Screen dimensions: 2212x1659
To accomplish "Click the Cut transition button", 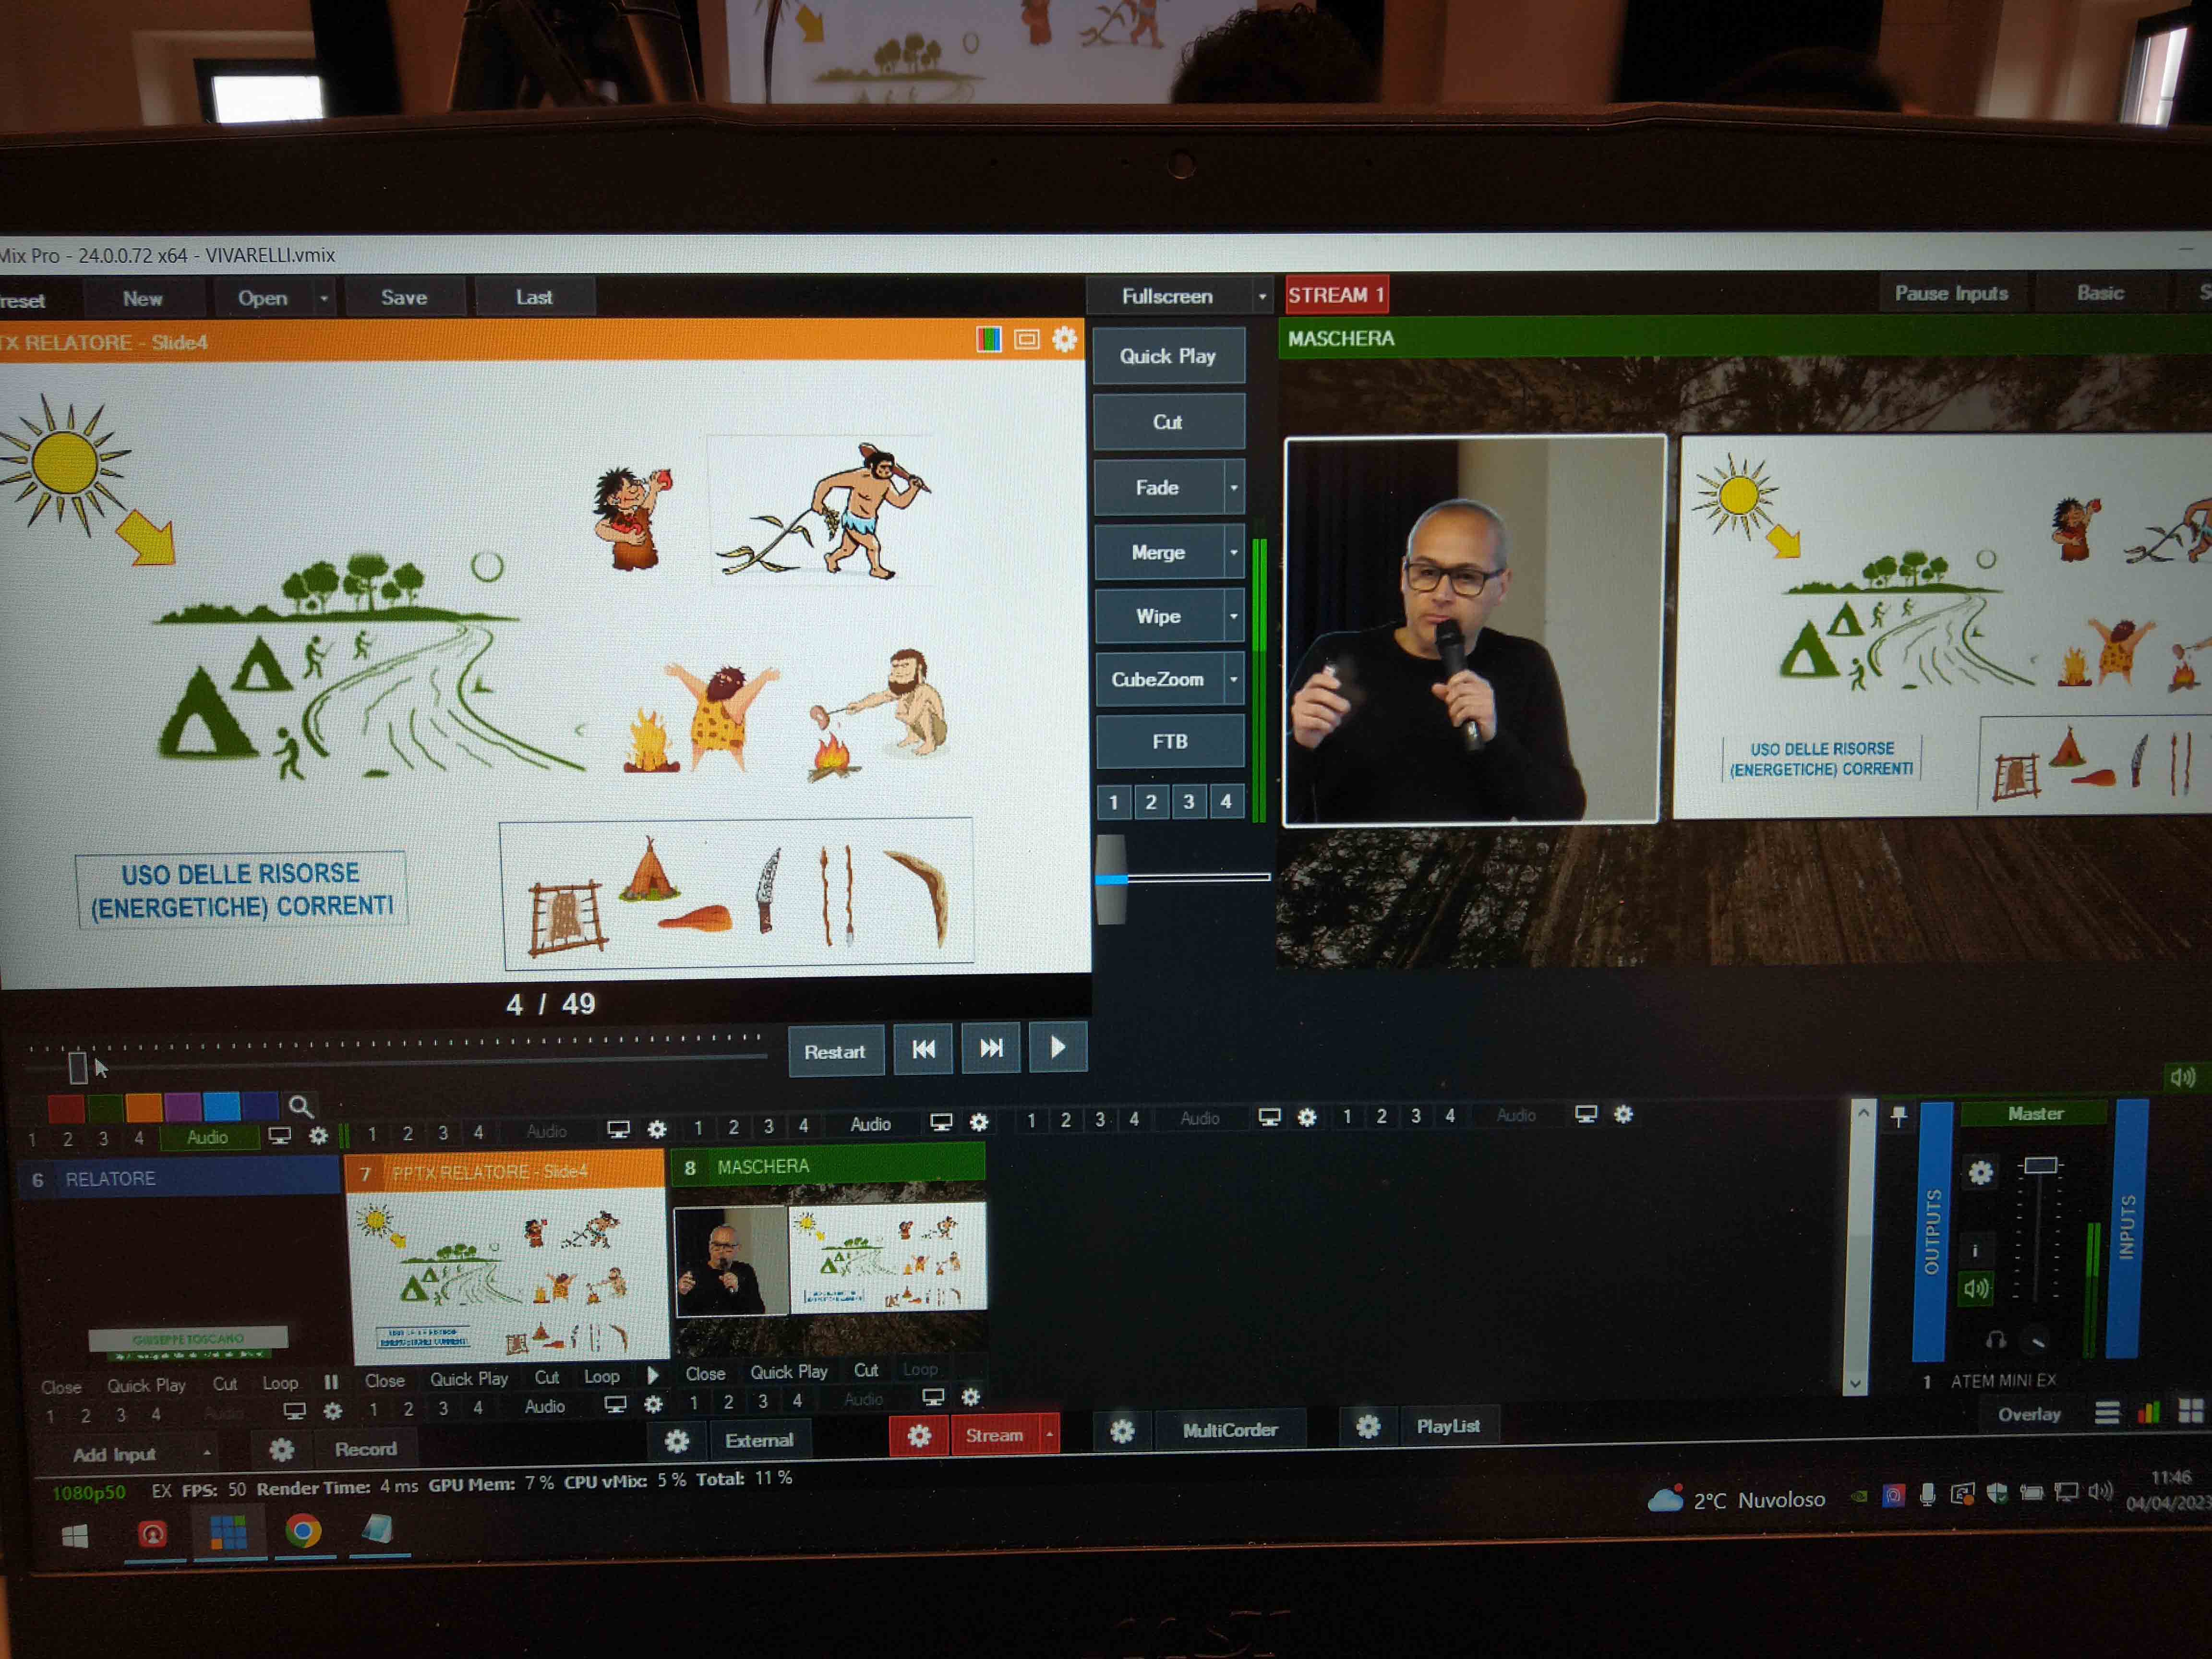I will pyautogui.click(x=1167, y=422).
